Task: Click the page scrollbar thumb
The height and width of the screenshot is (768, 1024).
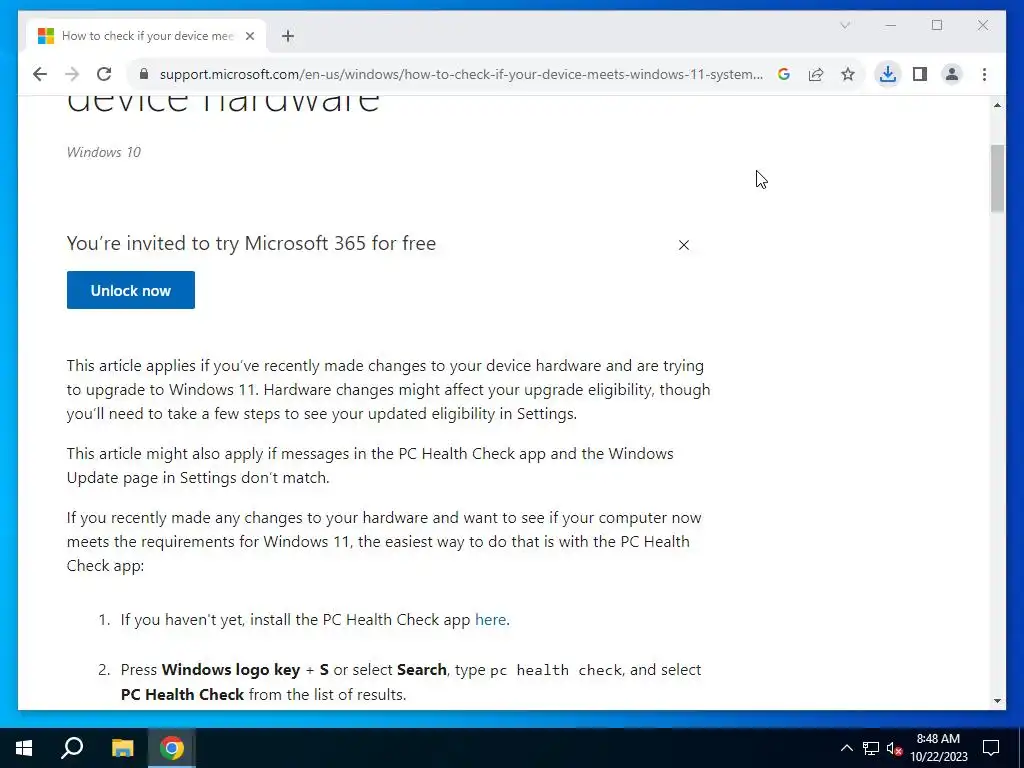Action: 997,178
